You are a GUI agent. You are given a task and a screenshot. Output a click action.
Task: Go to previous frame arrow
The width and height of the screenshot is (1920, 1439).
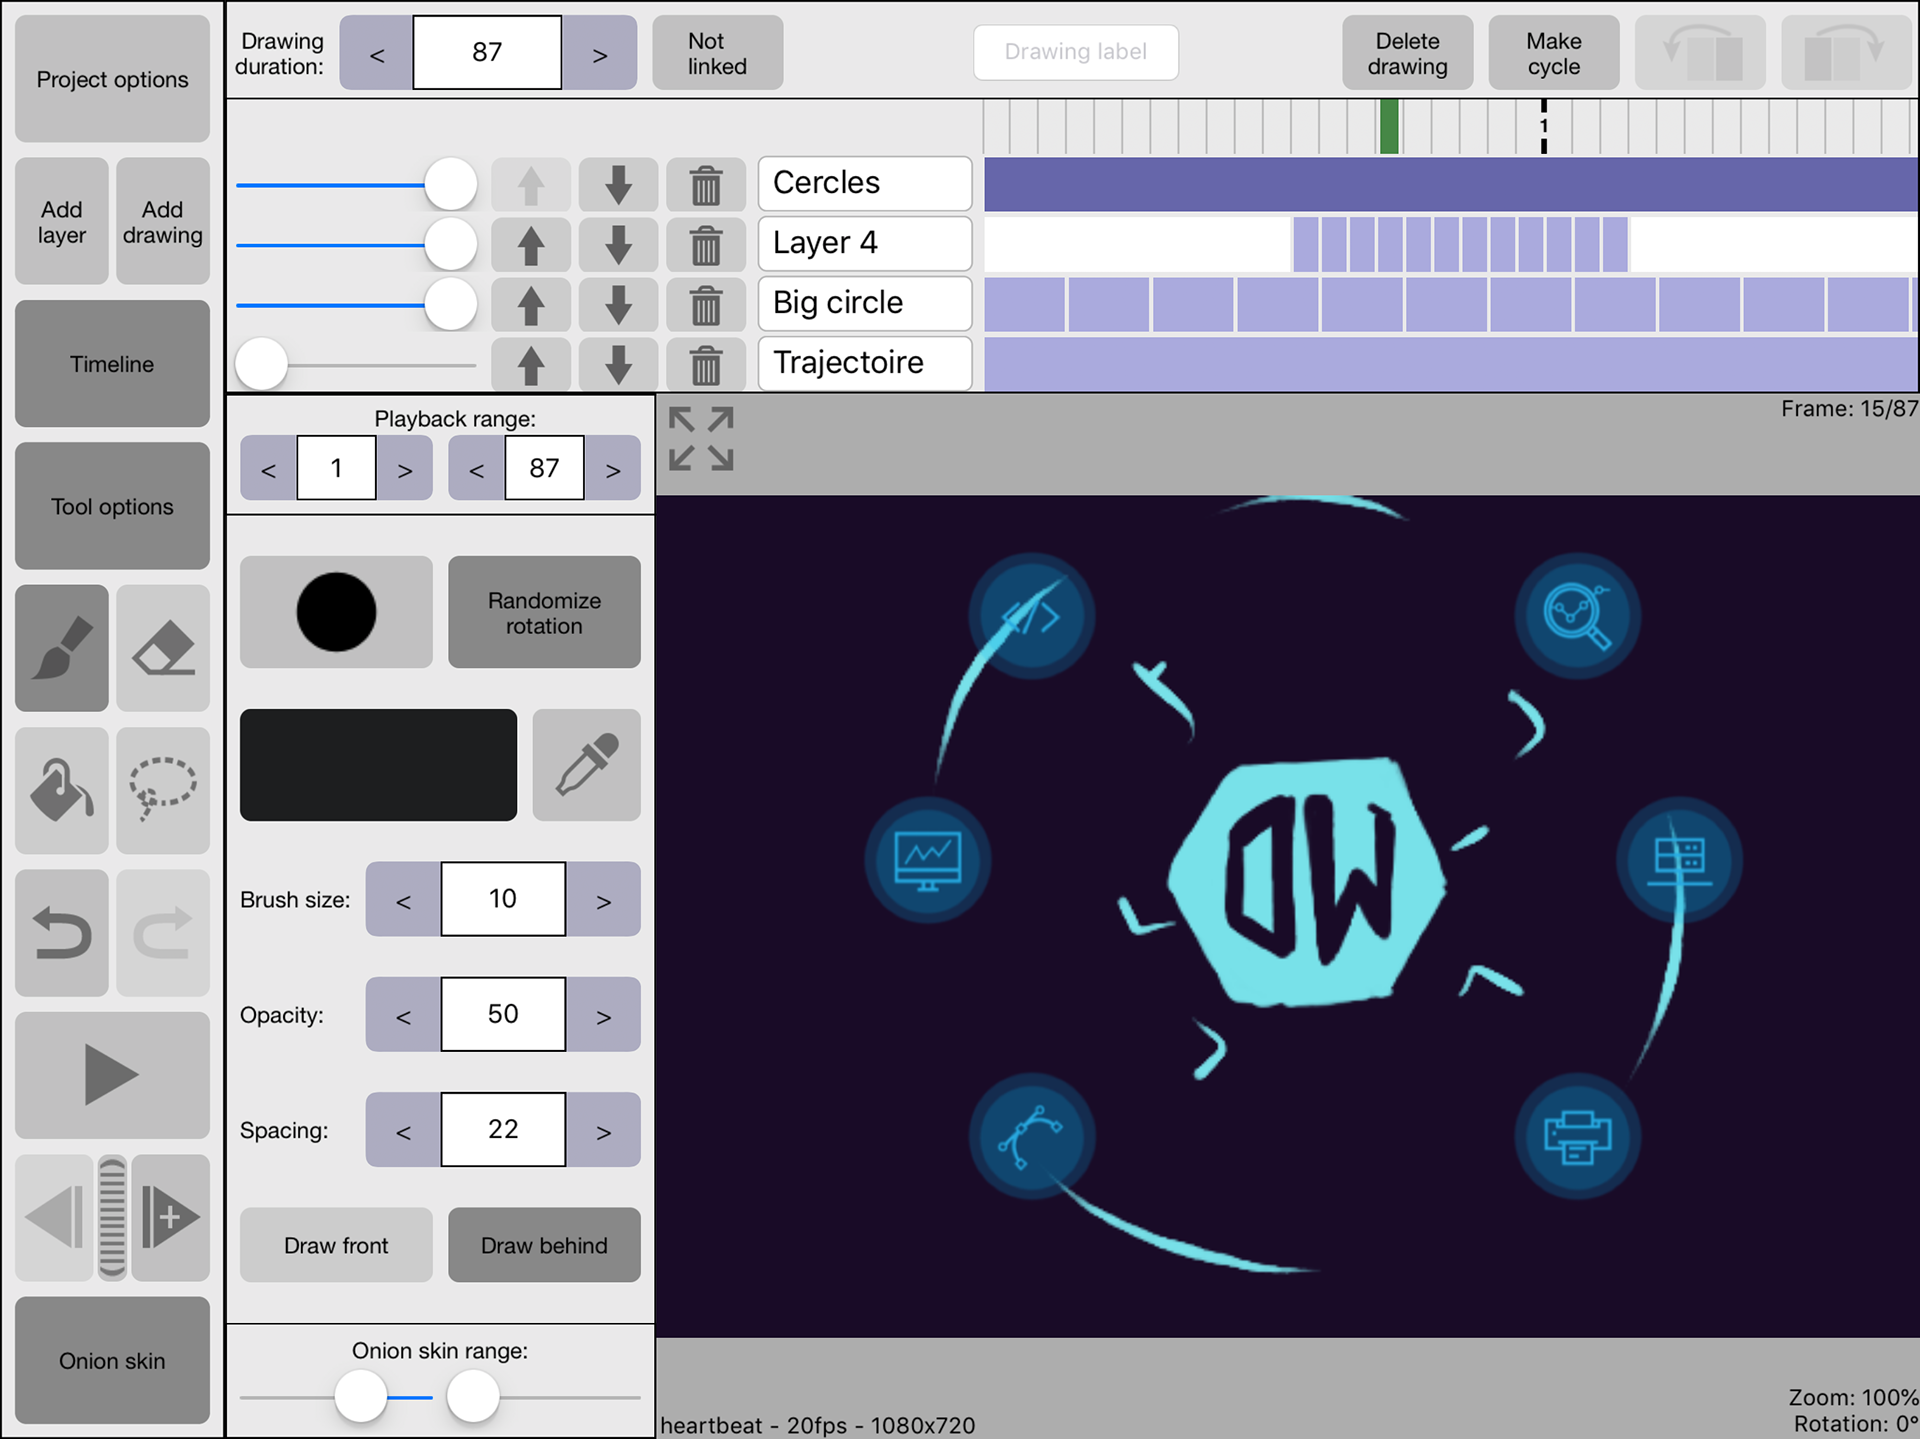55,1217
